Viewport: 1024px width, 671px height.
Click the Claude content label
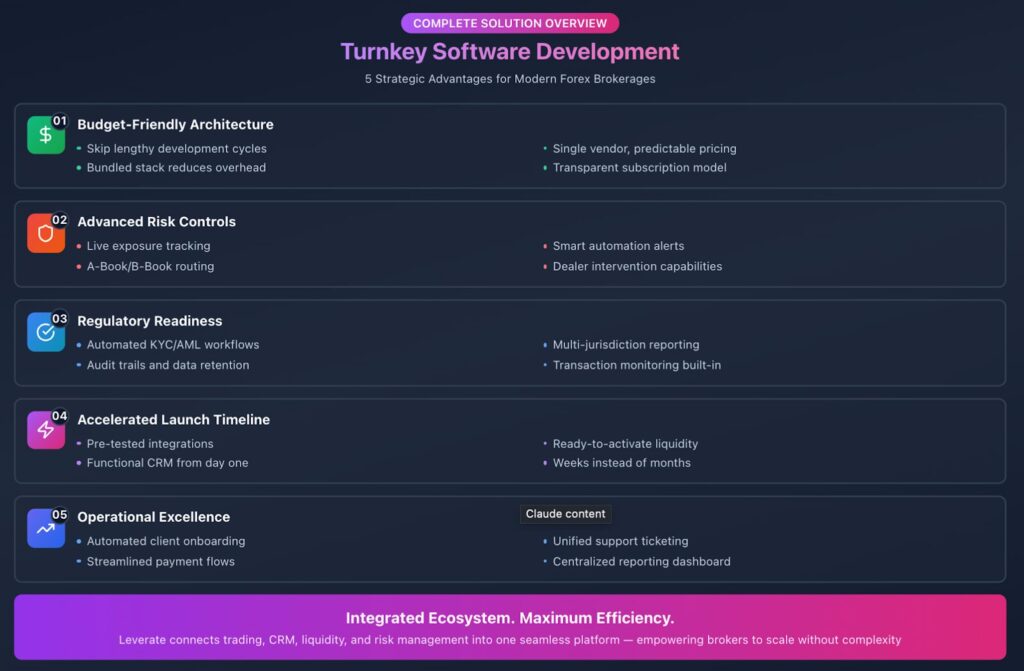[x=565, y=513]
